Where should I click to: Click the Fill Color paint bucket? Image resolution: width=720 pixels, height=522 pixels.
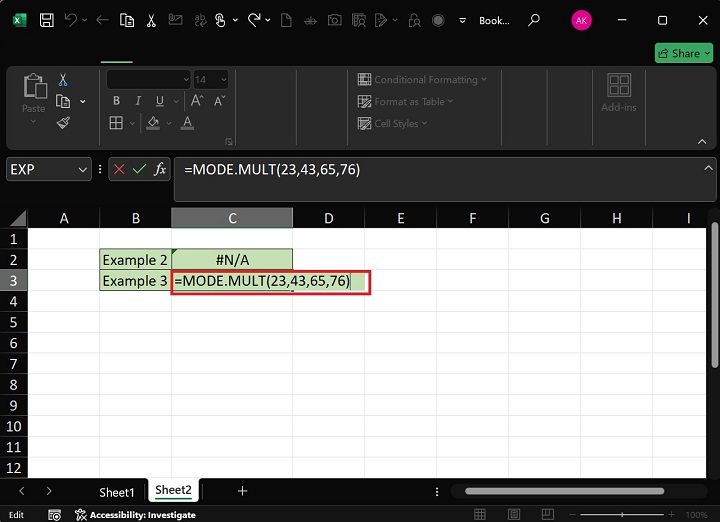(153, 123)
